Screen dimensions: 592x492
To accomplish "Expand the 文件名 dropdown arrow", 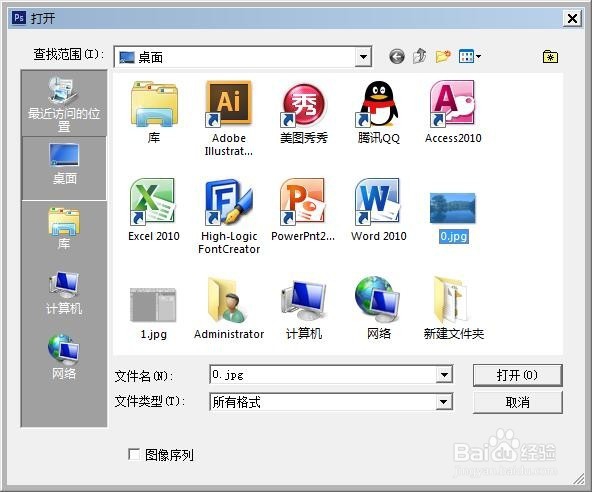I will click(444, 375).
